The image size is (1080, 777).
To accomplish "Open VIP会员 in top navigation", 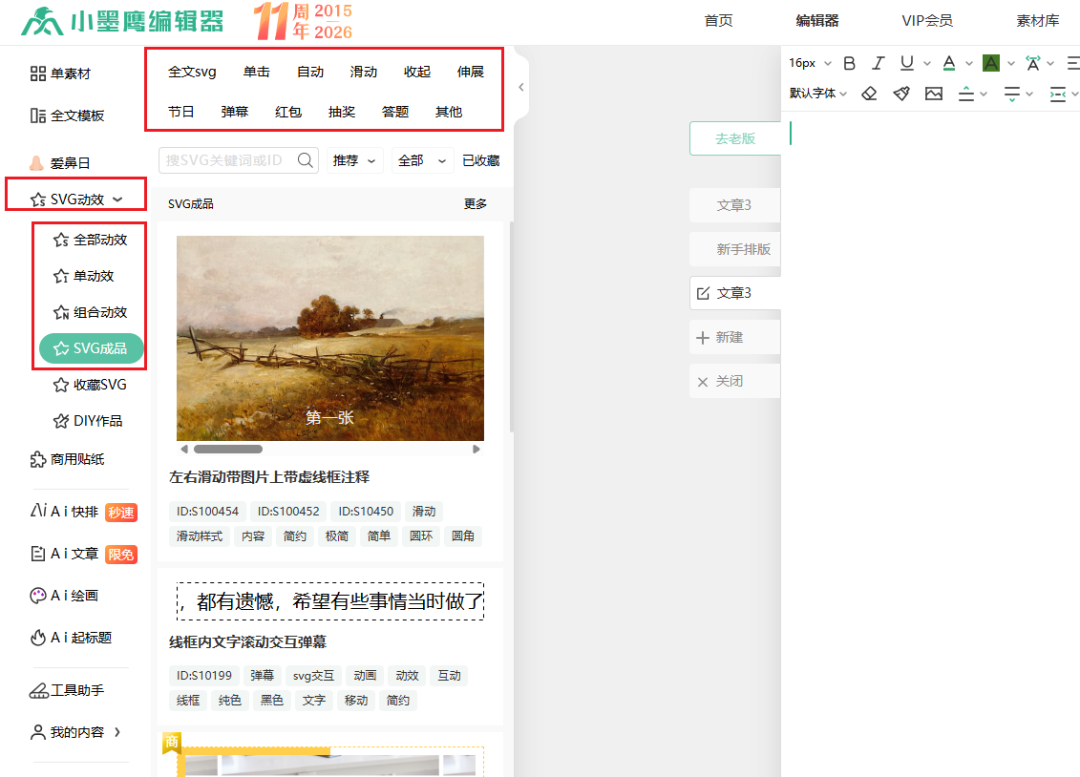I will [x=928, y=21].
